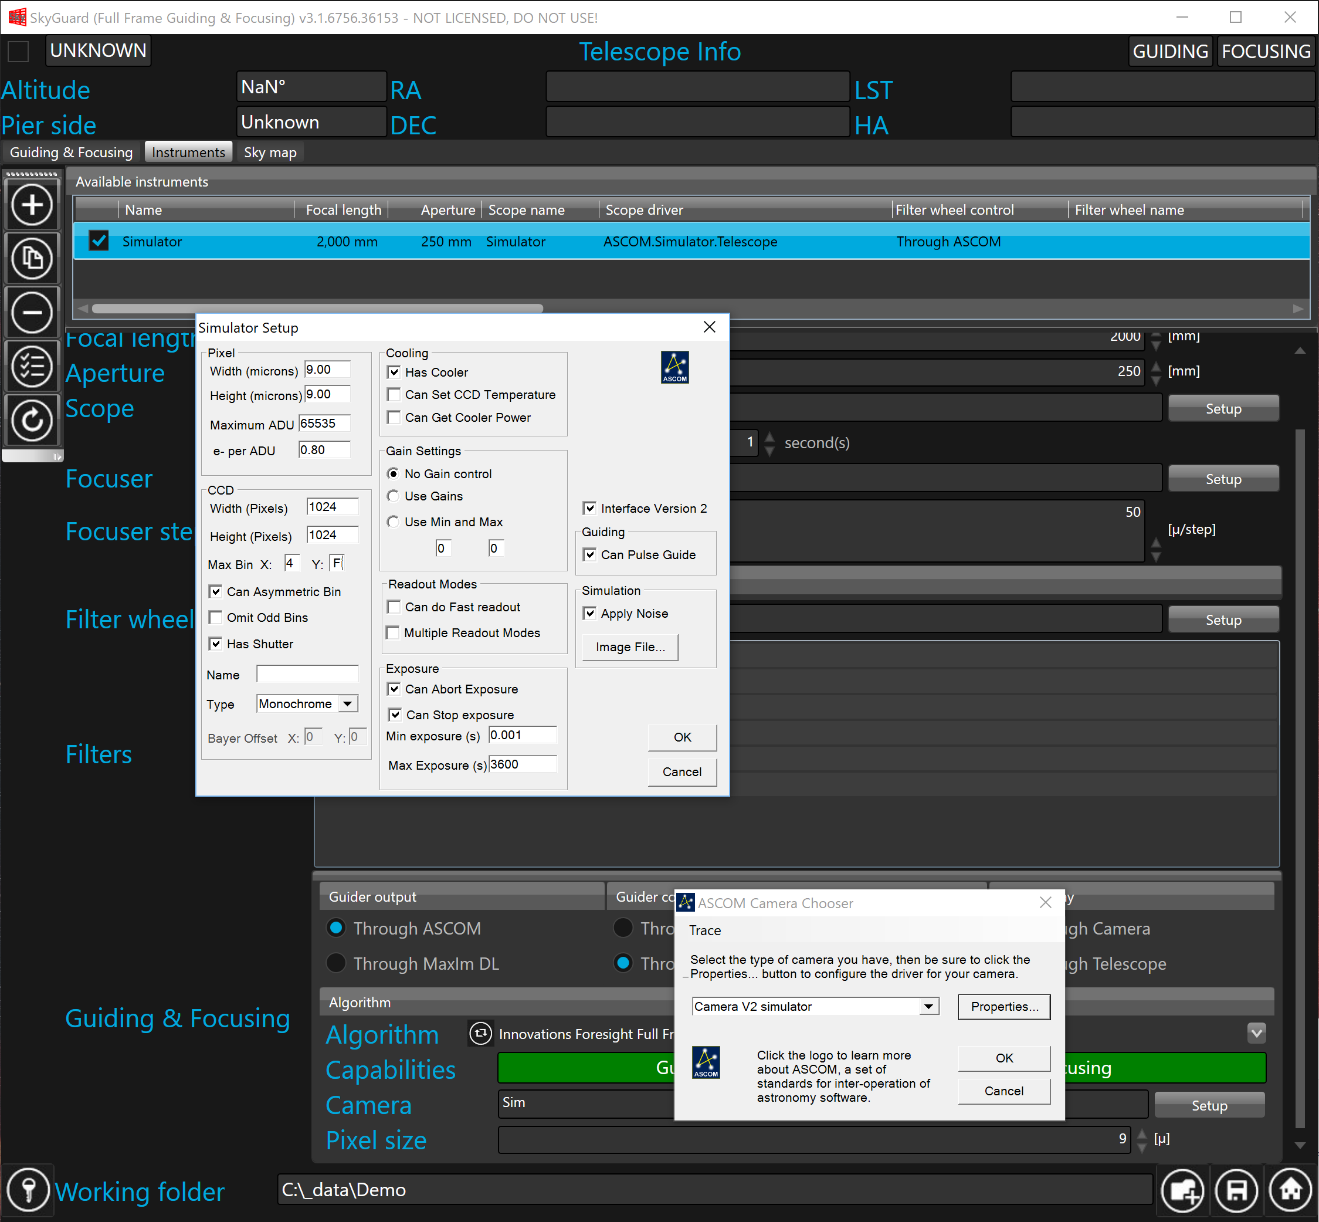Click Setup button for Scope
This screenshot has width=1319, height=1222.
1223,408
